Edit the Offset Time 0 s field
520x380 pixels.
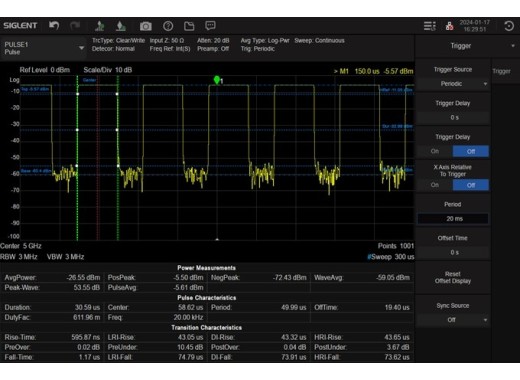[453, 252]
